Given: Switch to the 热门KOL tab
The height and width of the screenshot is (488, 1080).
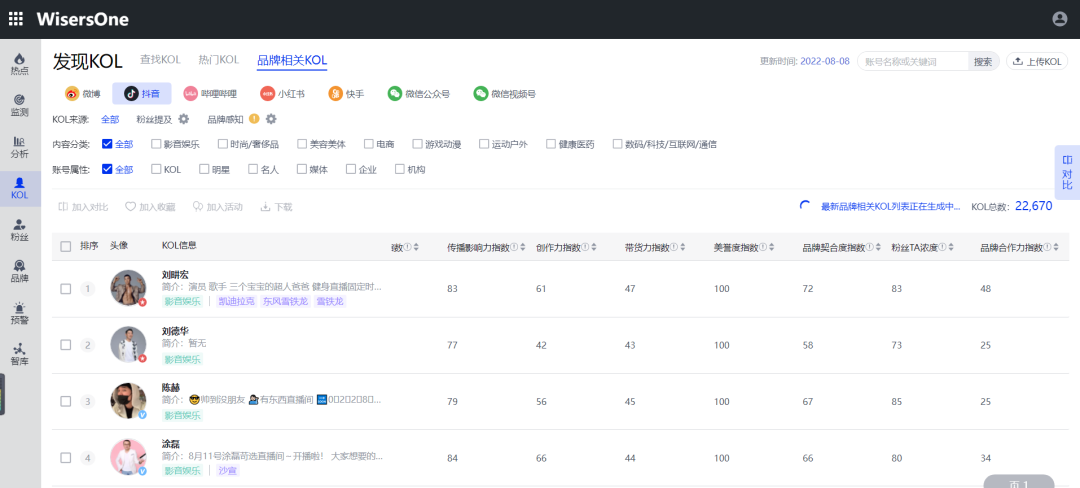Looking at the screenshot, I should tap(218, 60).
